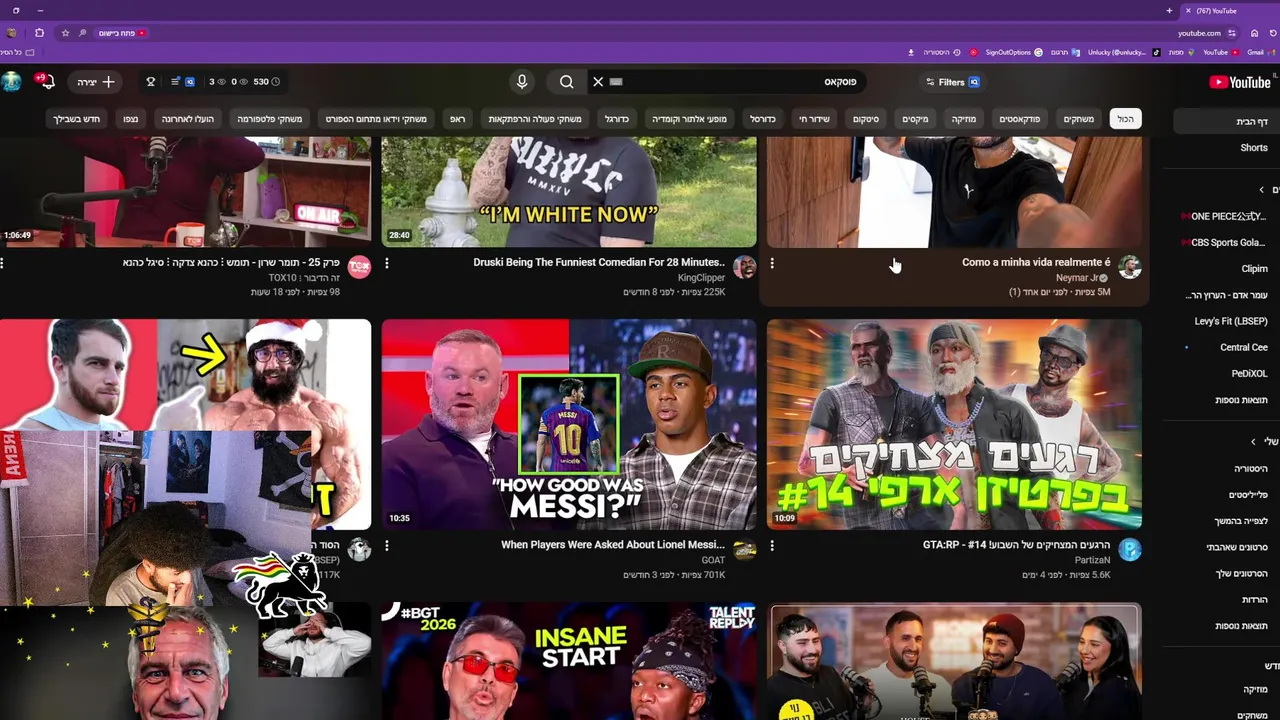1280x720 pixels.
Task: Expand תוצאות נוספות under הורדות
Action: pyautogui.click(x=1241, y=626)
